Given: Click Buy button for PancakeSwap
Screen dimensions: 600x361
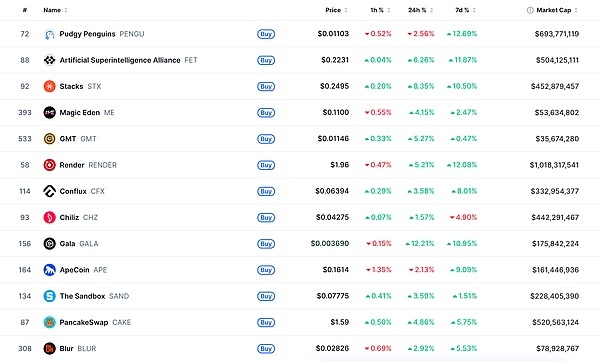Looking at the screenshot, I should [x=266, y=322].
